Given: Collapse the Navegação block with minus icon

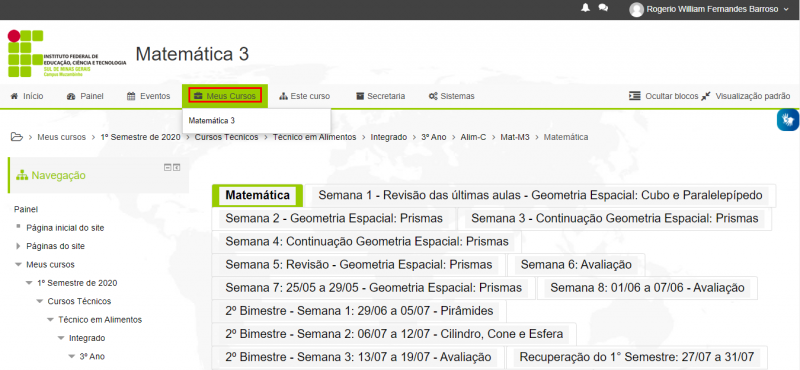Looking at the screenshot, I should (167, 167).
